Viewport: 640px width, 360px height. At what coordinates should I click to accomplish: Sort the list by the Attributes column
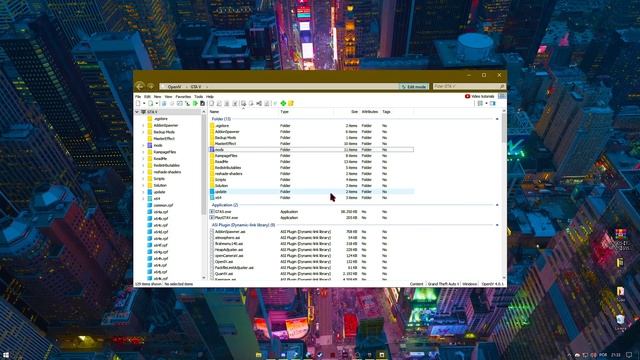click(x=370, y=112)
